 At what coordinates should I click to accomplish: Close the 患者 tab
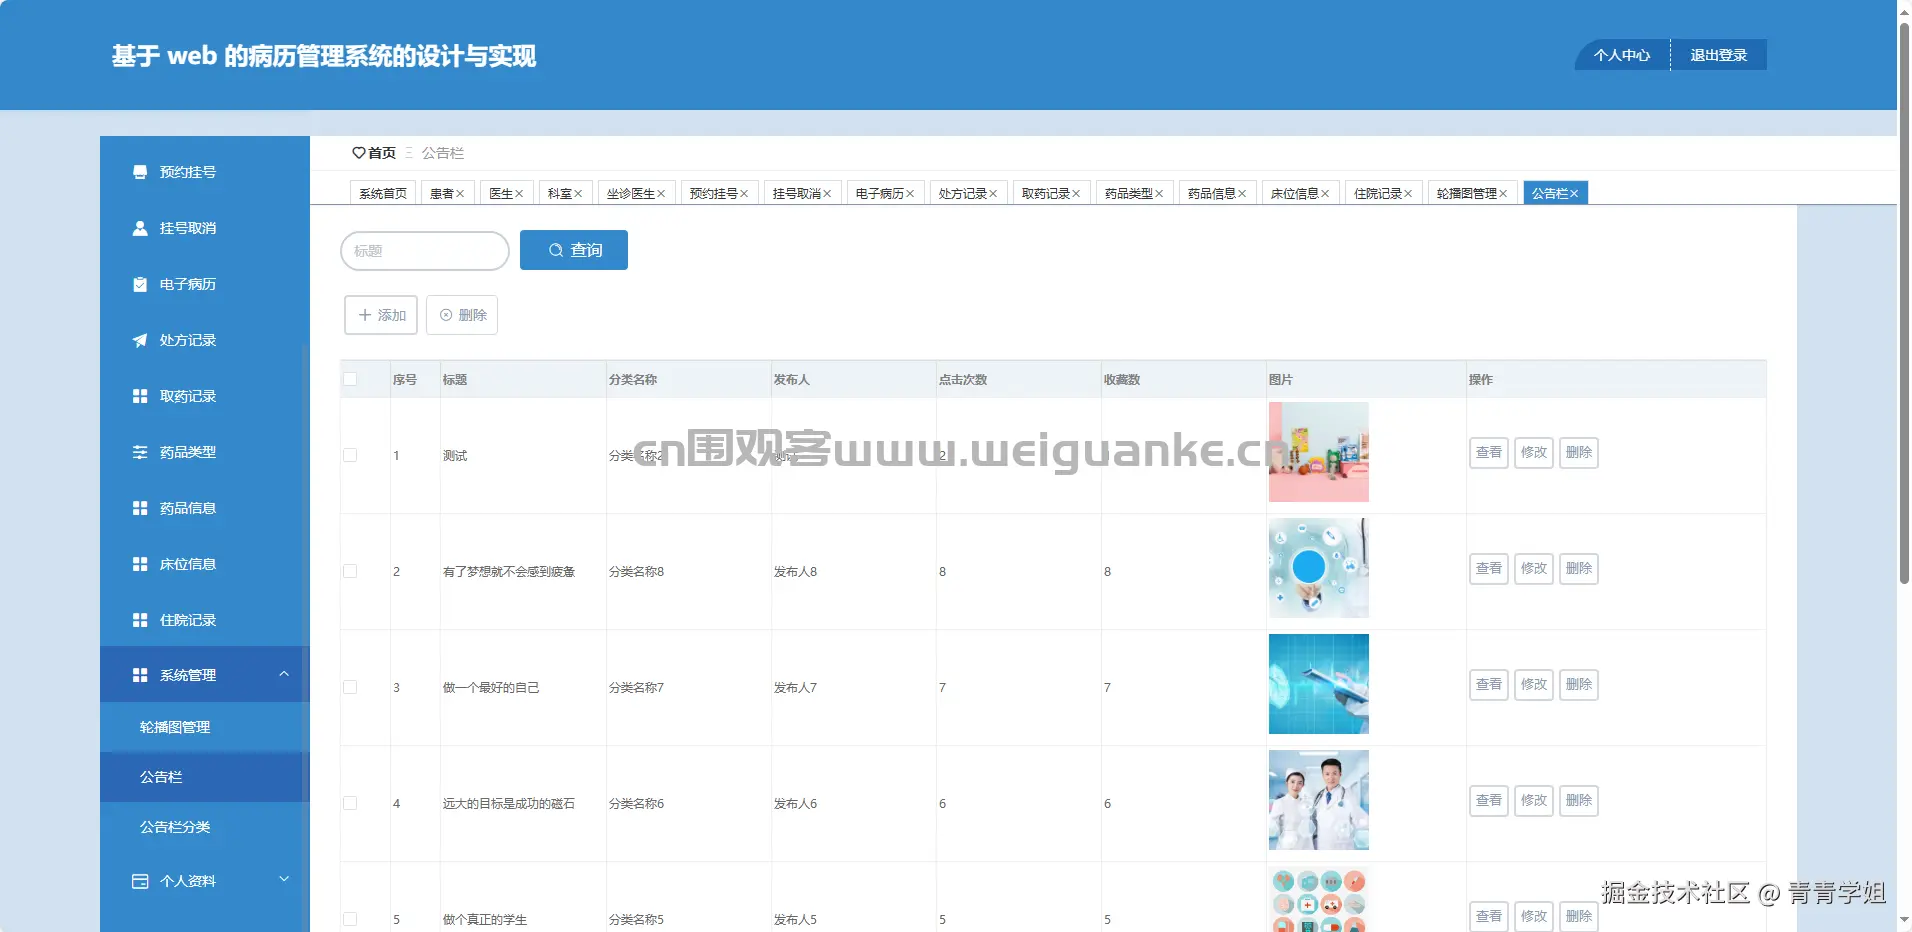[460, 194]
